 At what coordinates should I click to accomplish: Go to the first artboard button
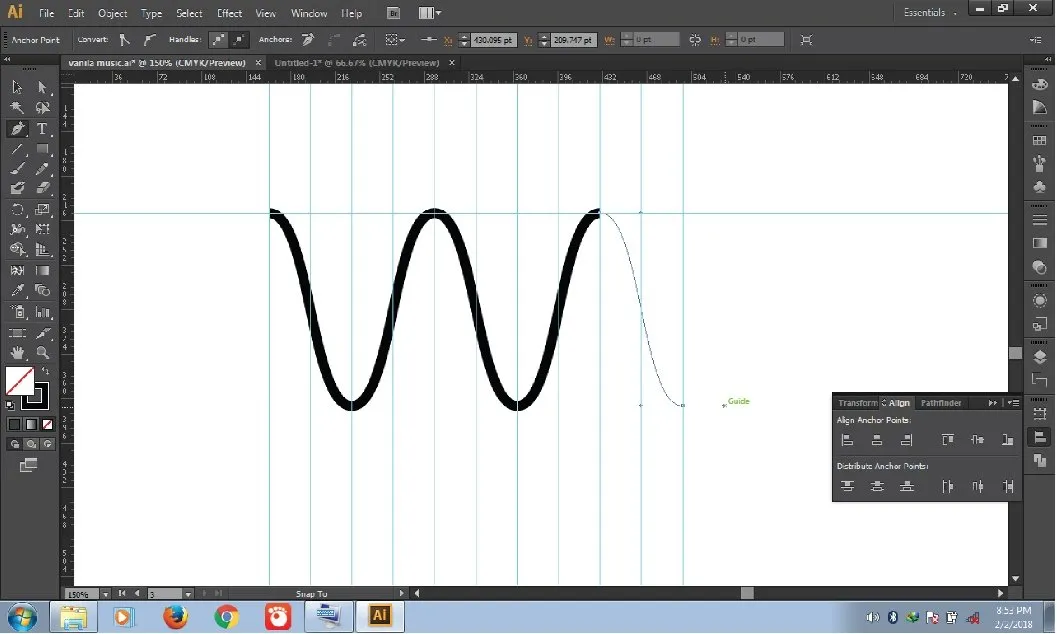(122, 594)
